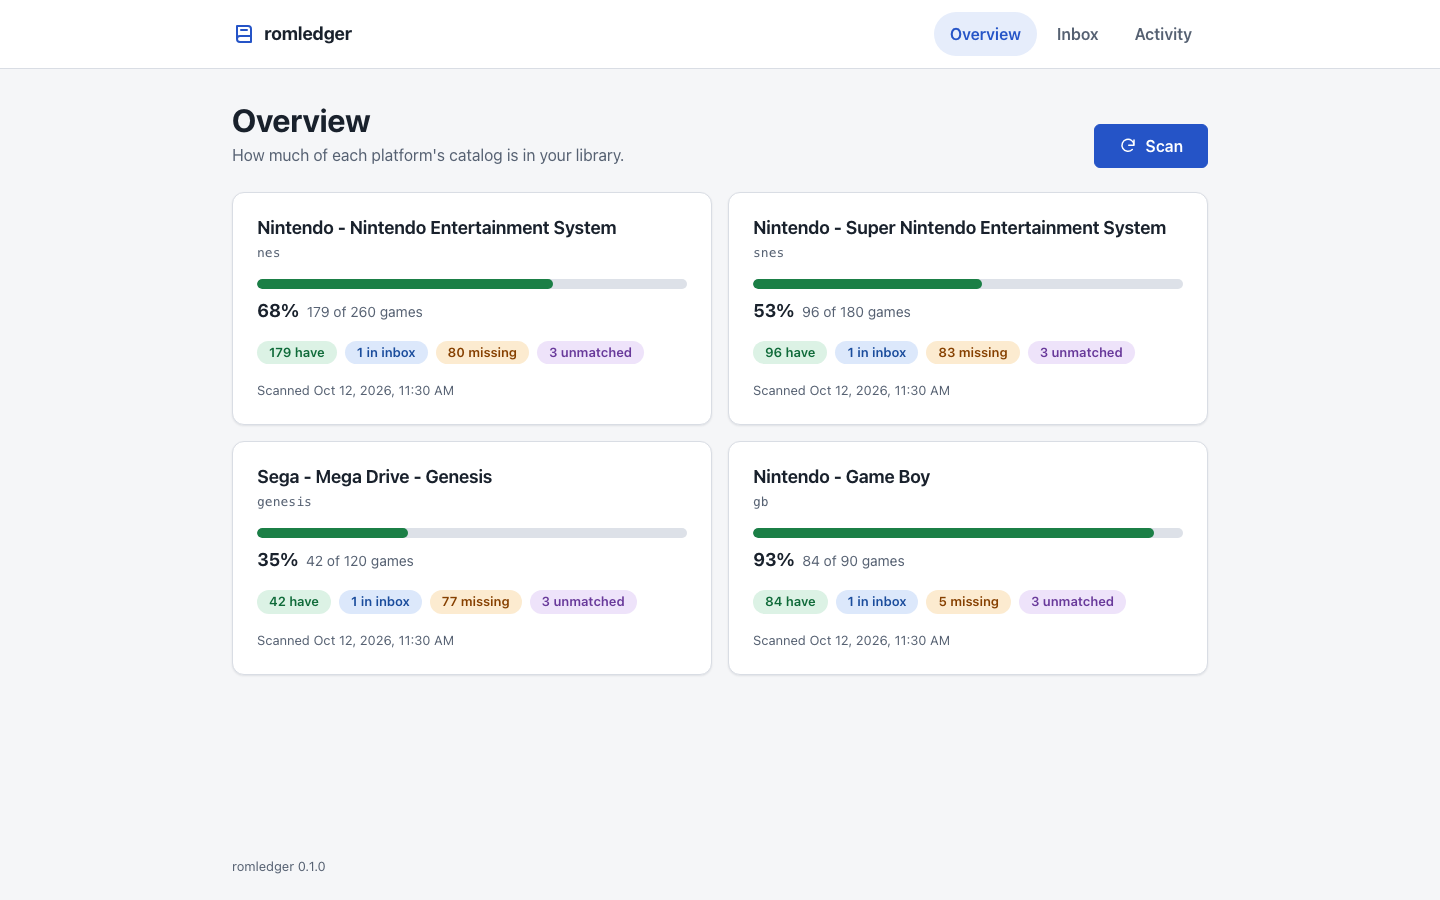Click the Overview page heading
The image size is (1440, 900).
click(x=301, y=121)
